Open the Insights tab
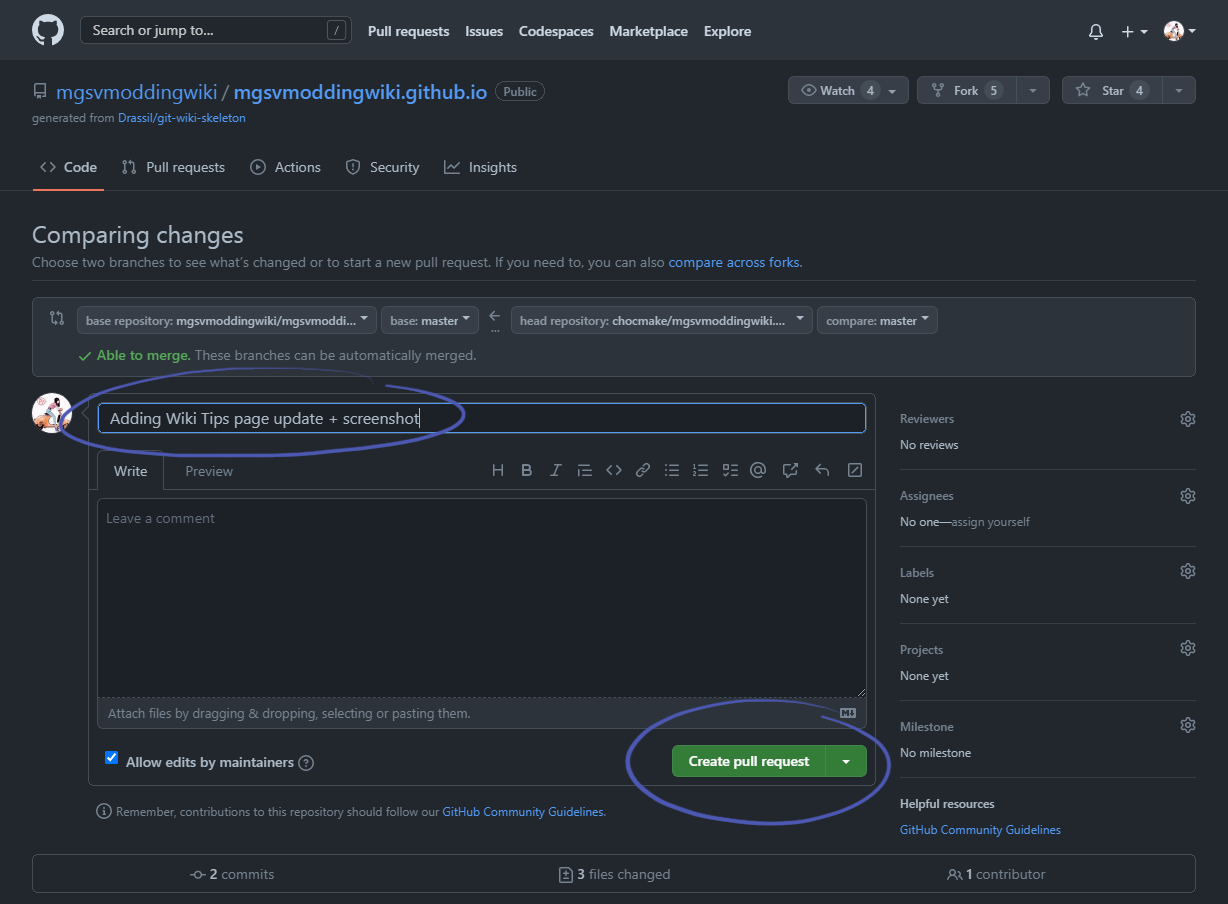 click(x=481, y=167)
